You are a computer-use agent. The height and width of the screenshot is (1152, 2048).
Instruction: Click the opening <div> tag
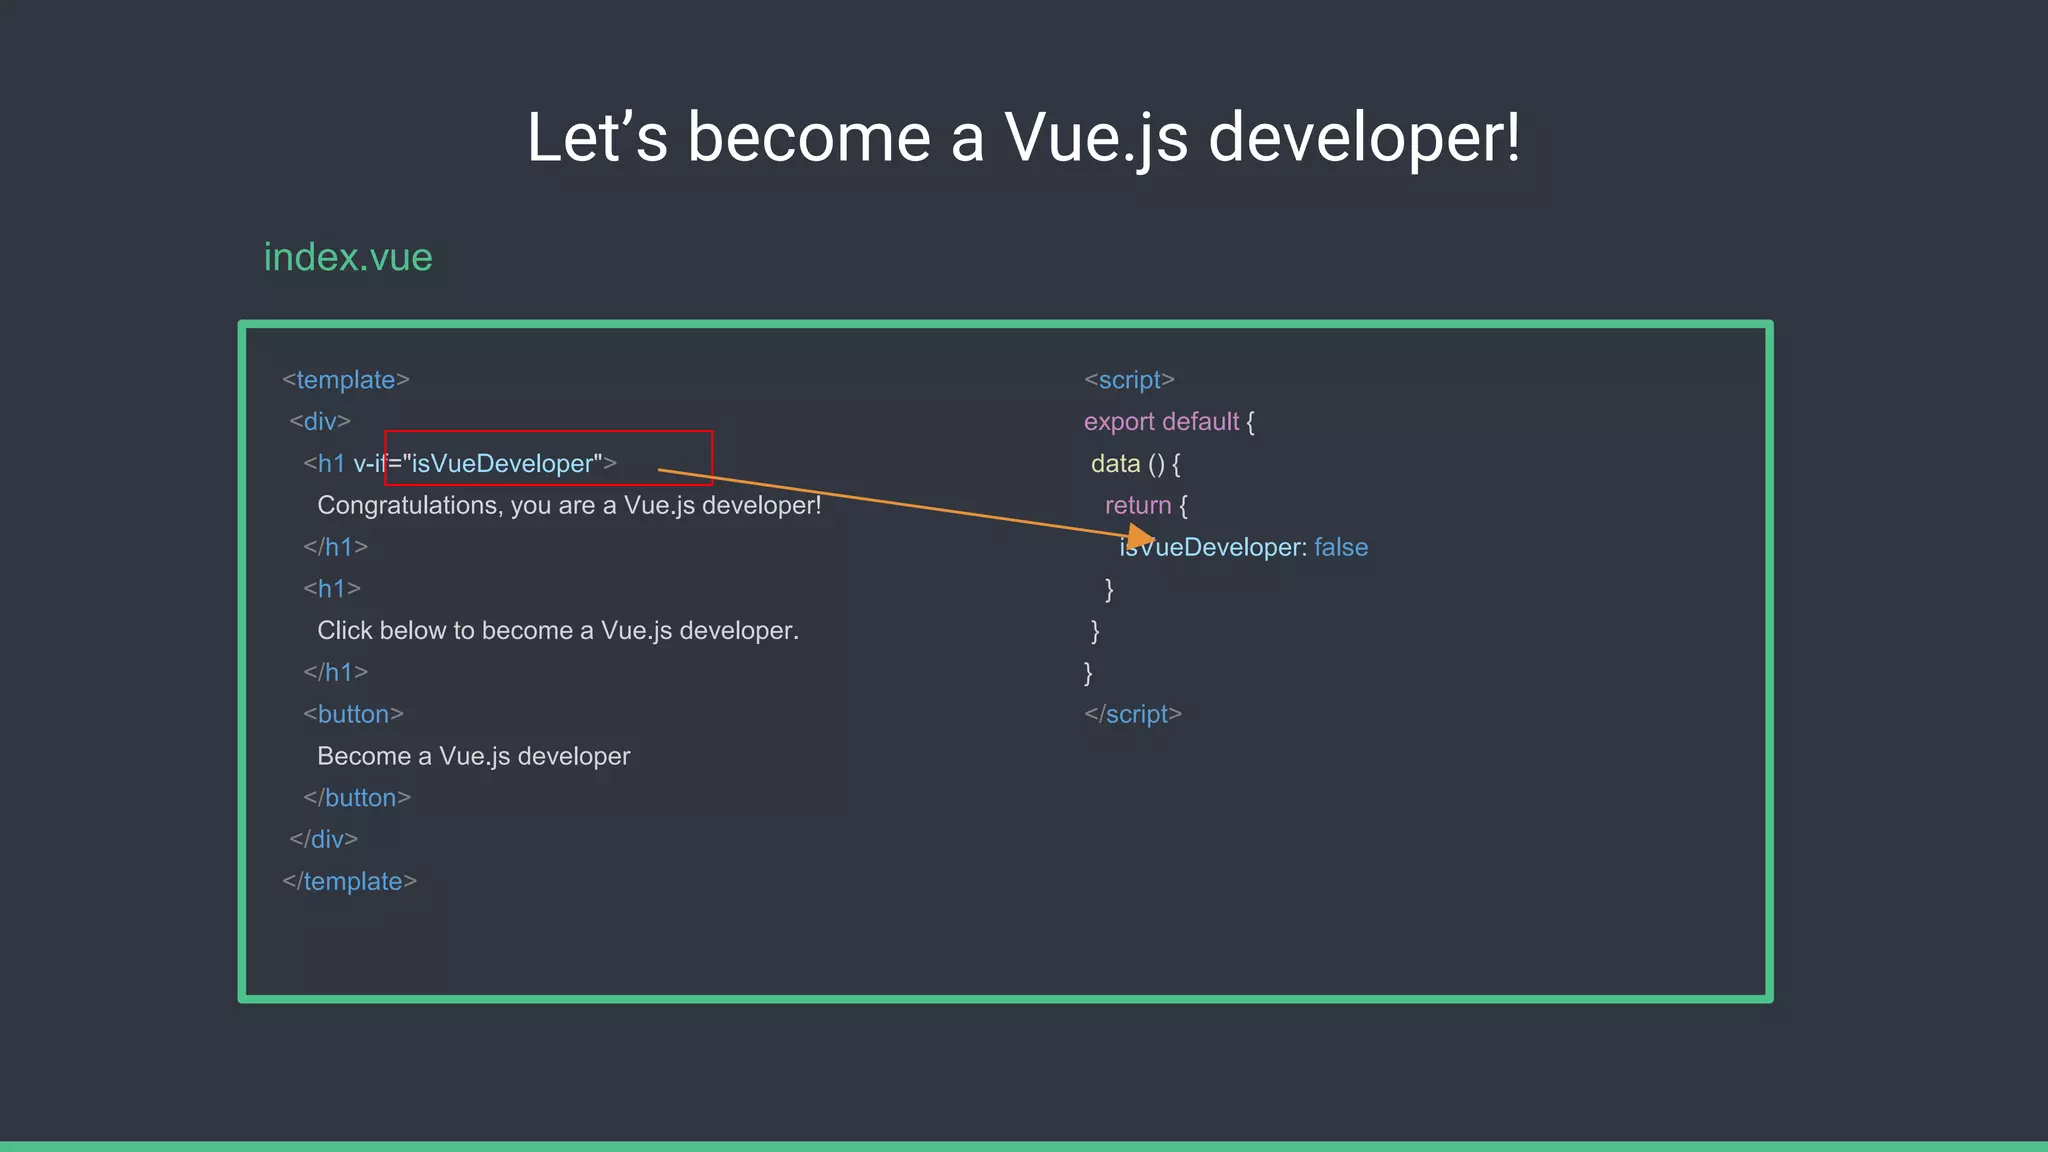coord(320,421)
